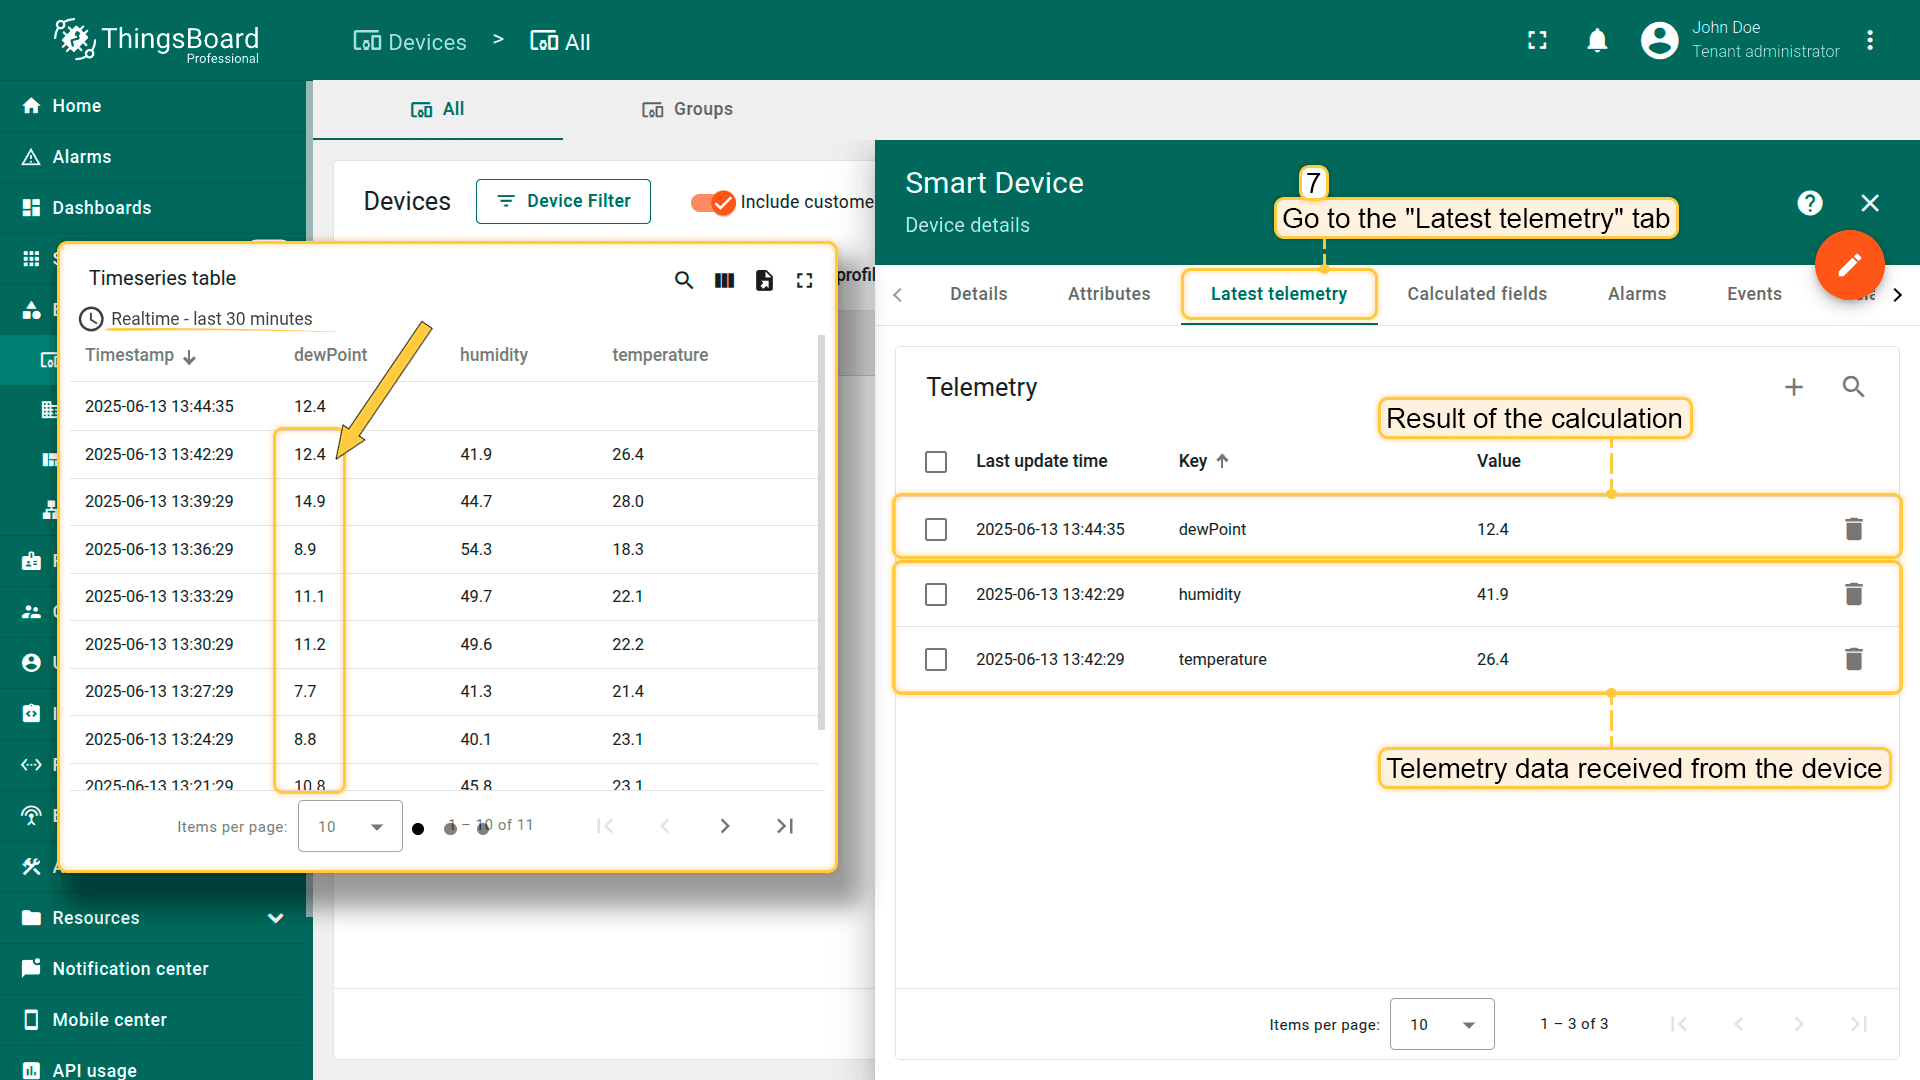Viewport: 1920px width, 1080px height.
Task: Switch to the Calculated fields tab
Action: [1476, 294]
